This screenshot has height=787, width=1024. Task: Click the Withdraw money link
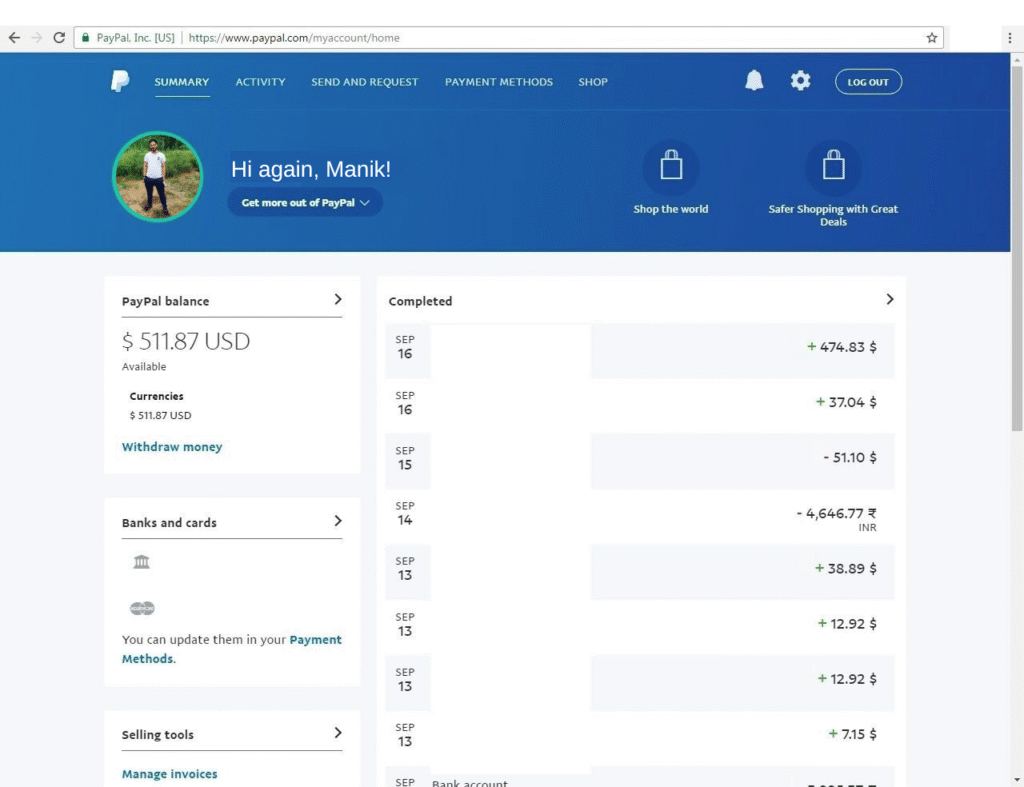click(x=172, y=447)
